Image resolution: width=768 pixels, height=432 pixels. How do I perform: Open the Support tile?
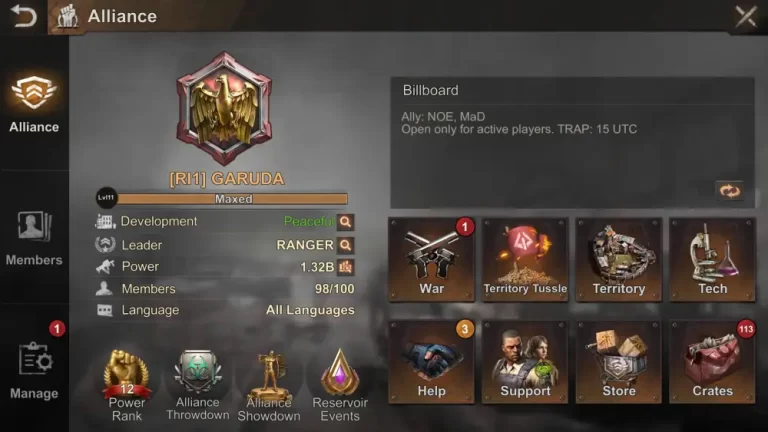tap(525, 362)
